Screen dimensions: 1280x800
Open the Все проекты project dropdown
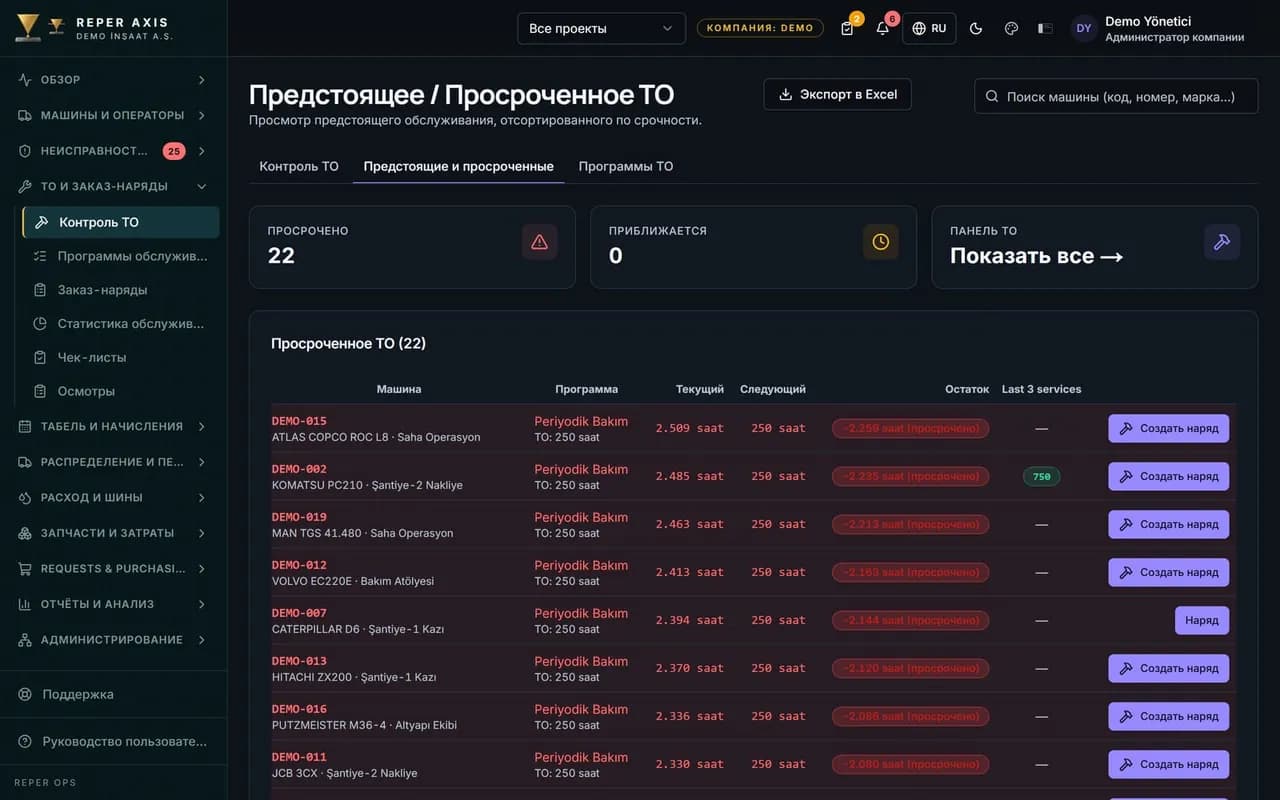(x=601, y=28)
